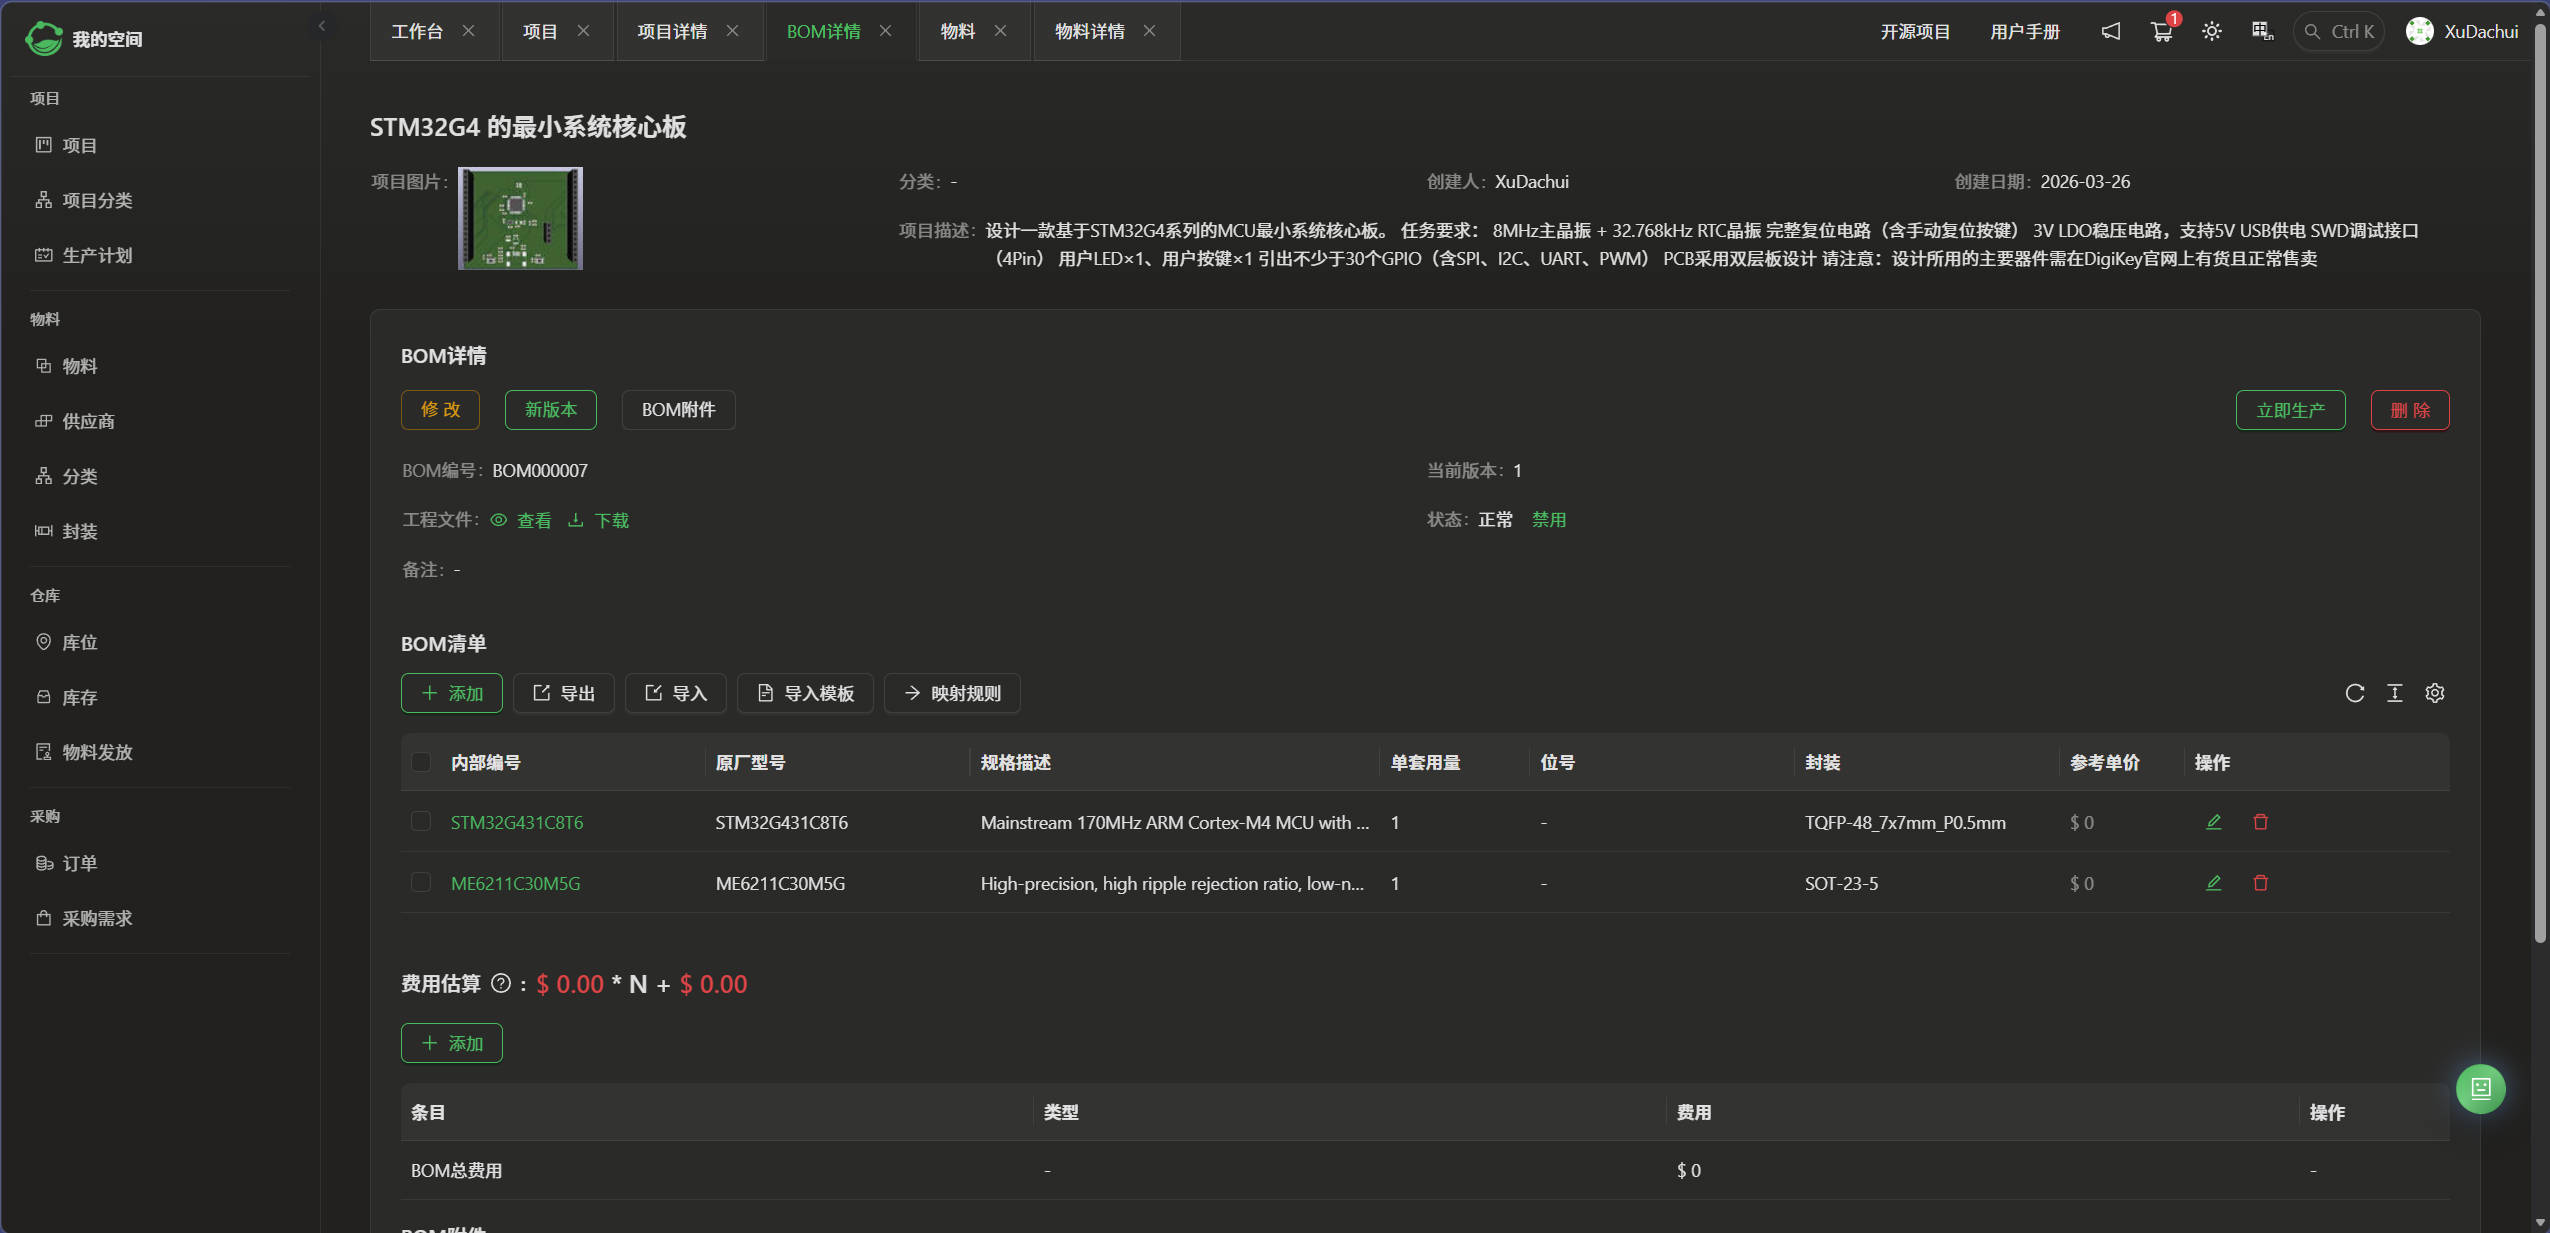Toggle the select-all header checkbox
Screen dimensions: 2550x1233
pyautogui.click(x=421, y=762)
